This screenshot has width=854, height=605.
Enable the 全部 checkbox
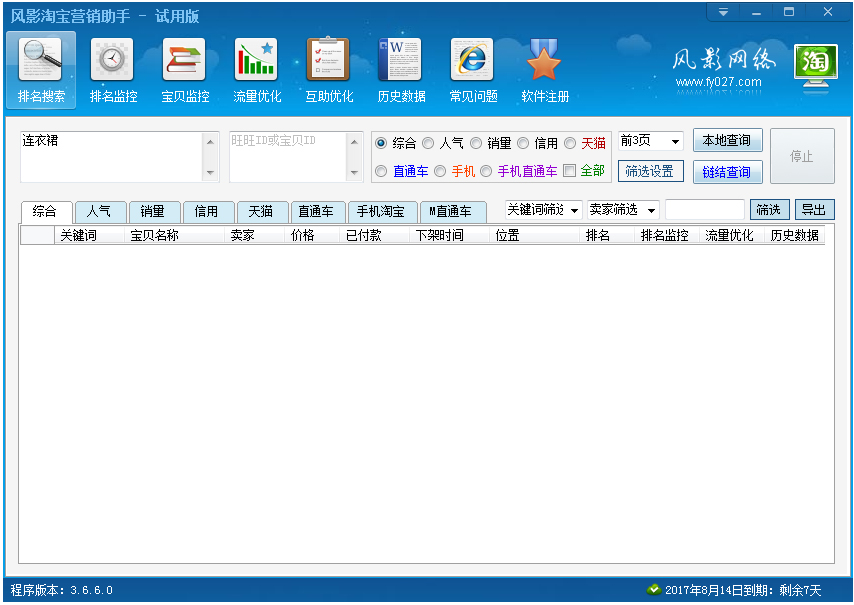pyautogui.click(x=569, y=171)
